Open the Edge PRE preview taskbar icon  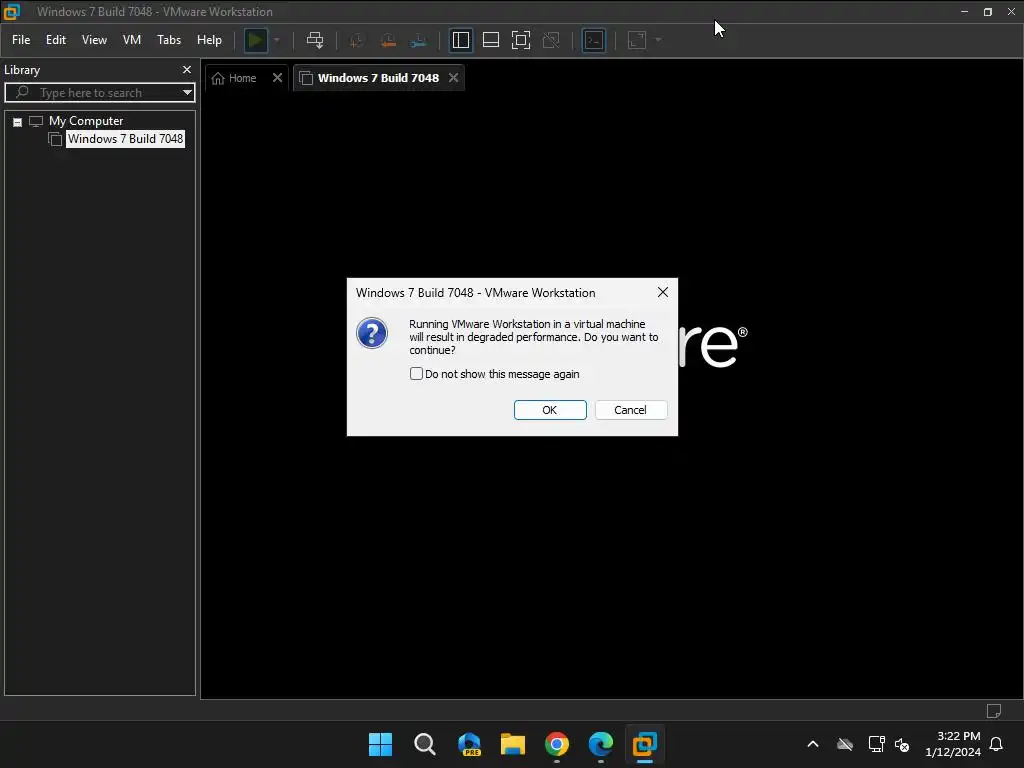pyautogui.click(x=469, y=744)
